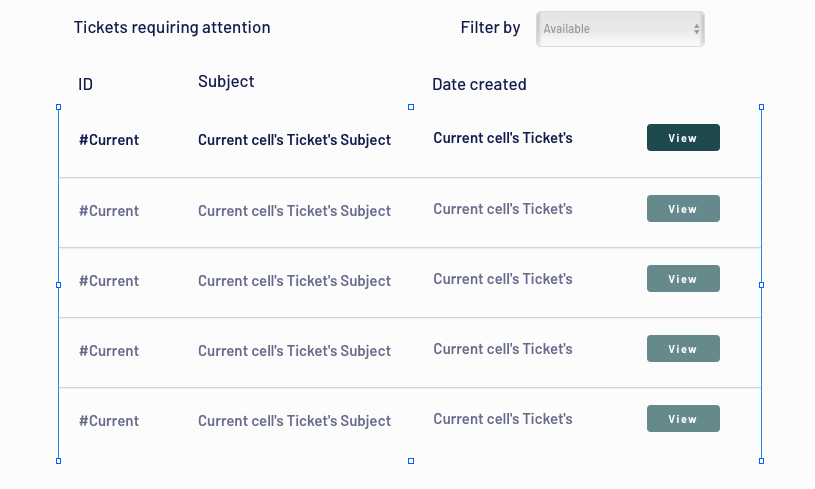This screenshot has height=489, width=815.
Task: Select the top-middle selection handle
Action: (411, 107)
